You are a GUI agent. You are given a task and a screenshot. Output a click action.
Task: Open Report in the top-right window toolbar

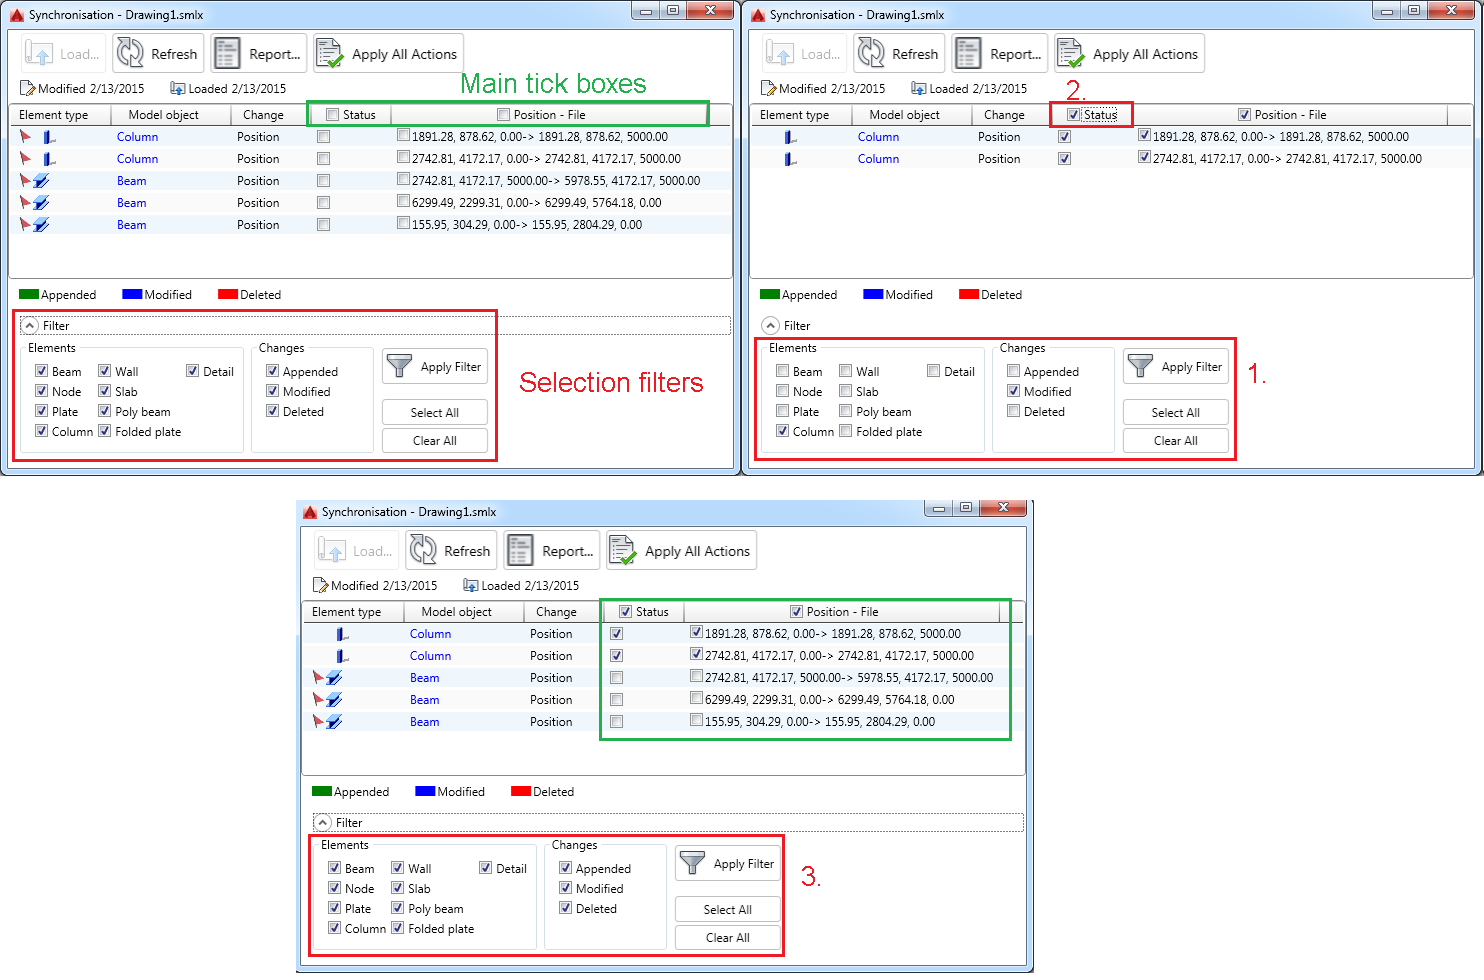(999, 54)
